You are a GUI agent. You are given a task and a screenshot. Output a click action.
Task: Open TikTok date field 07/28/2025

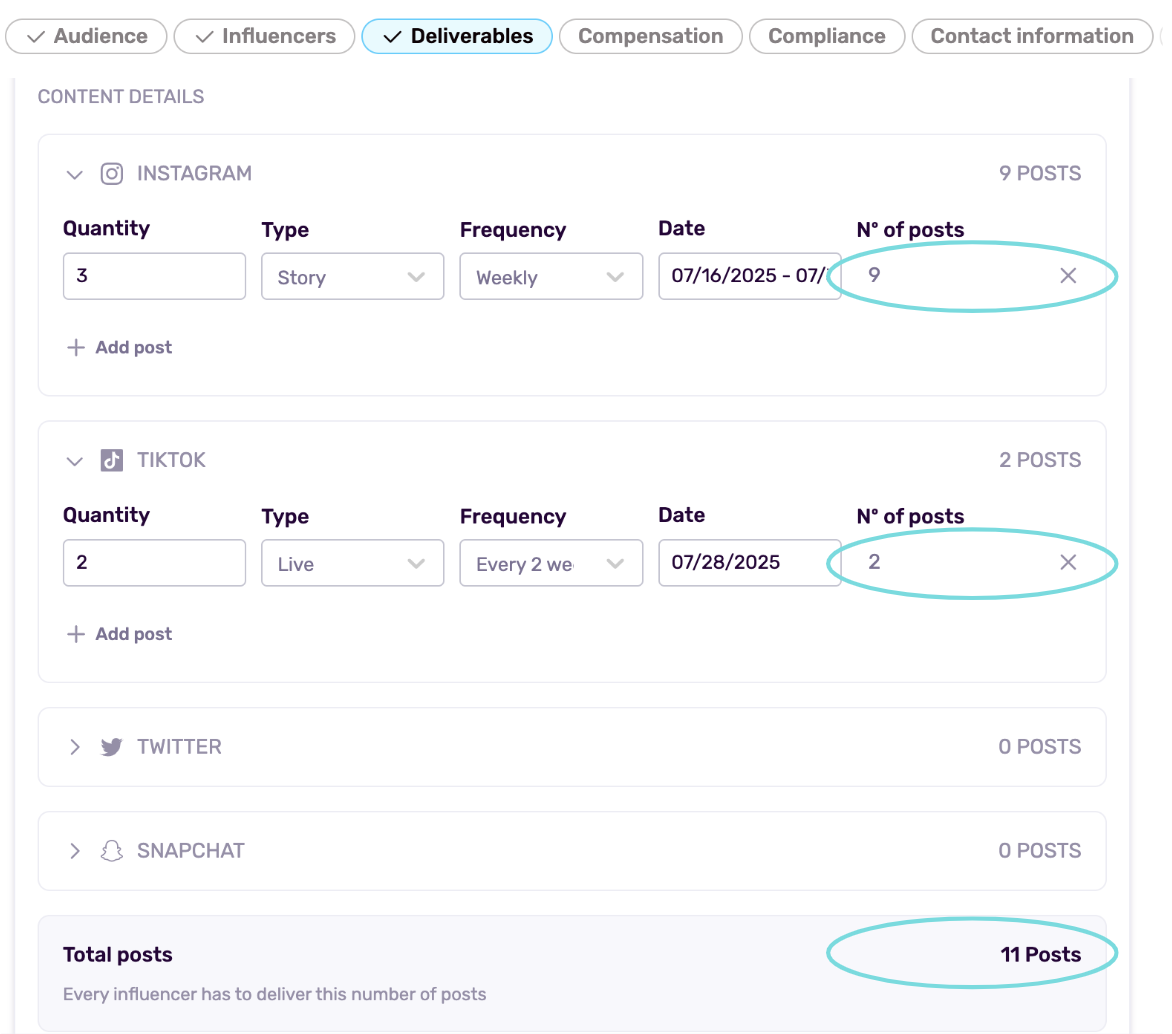[x=750, y=562]
